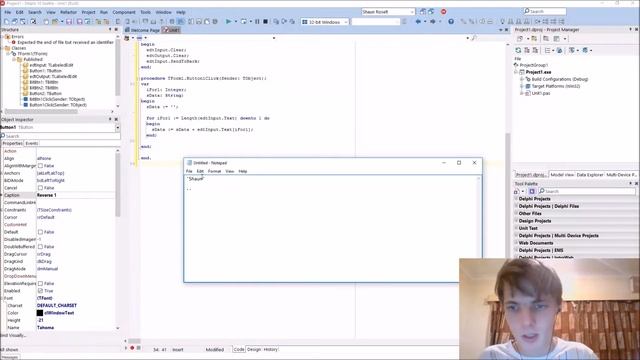This screenshot has height=360, width=640.
Task: Click the magnifier icon in editor navigation bar
Action: (x=474, y=38)
